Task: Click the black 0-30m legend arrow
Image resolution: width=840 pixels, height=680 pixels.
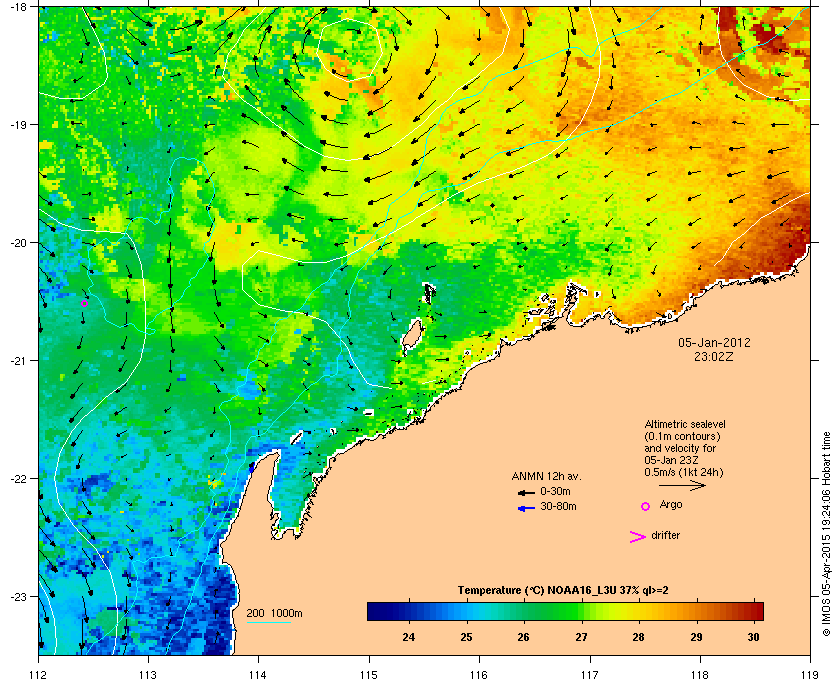Action: (526, 492)
